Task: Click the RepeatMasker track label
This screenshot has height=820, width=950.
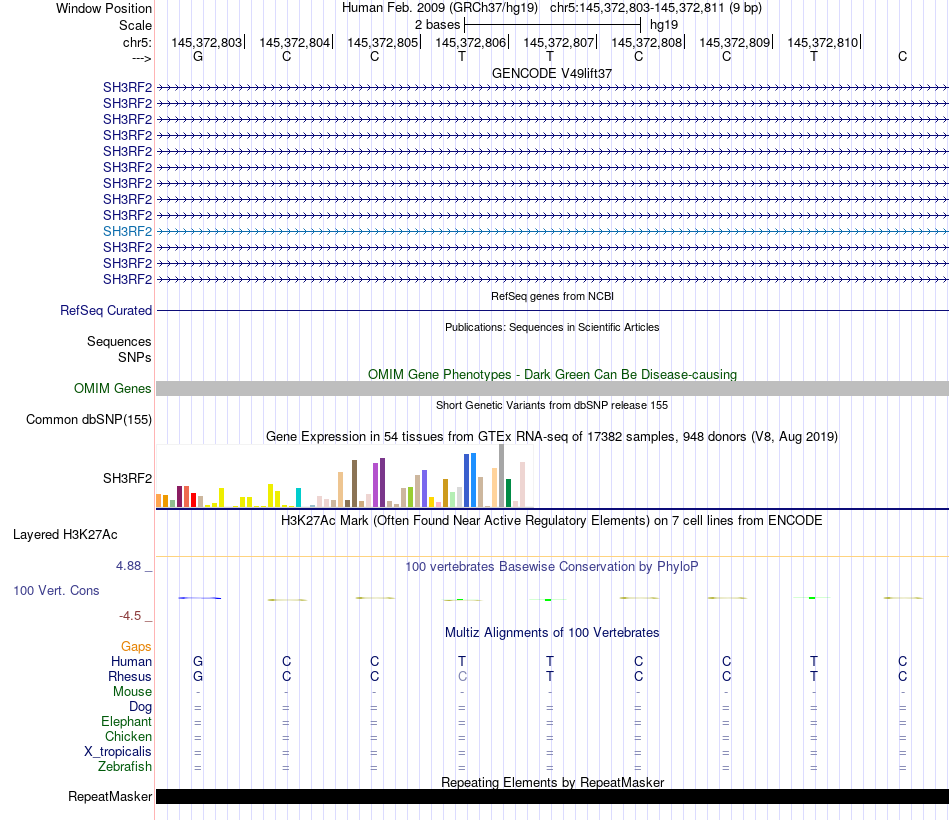Action: (110, 796)
